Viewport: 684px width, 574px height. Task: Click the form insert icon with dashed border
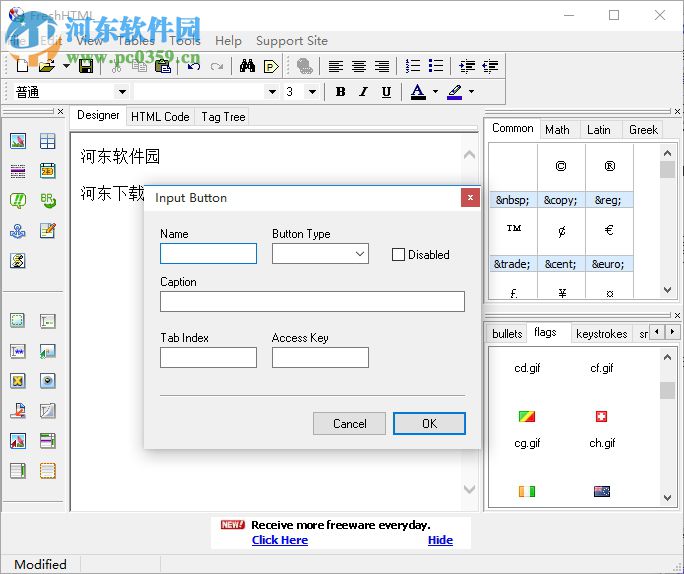pos(18,321)
